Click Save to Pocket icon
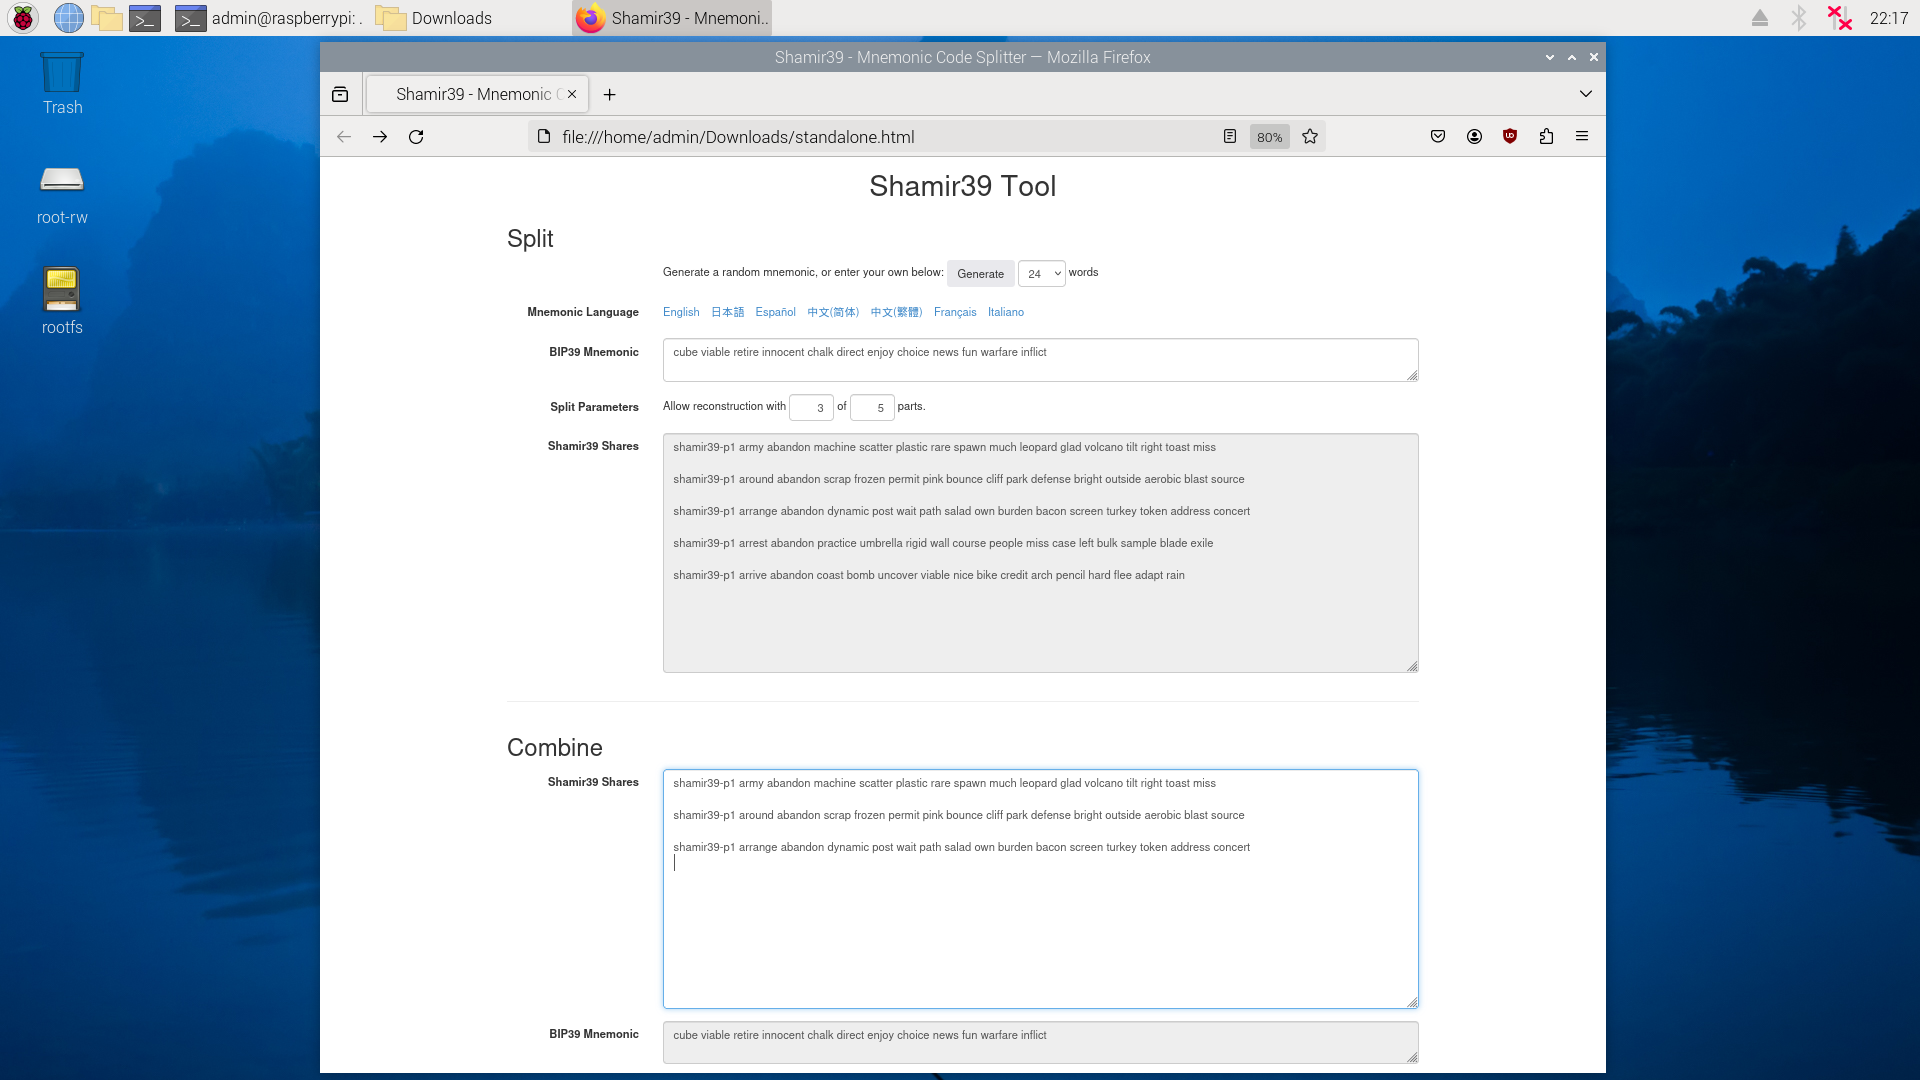The height and width of the screenshot is (1080, 1920). point(1438,137)
